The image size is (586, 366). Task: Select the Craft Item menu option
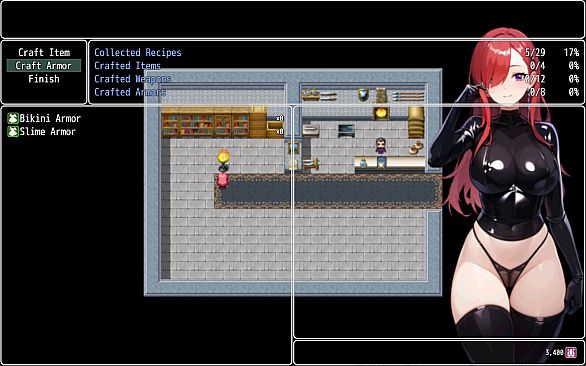(x=44, y=52)
